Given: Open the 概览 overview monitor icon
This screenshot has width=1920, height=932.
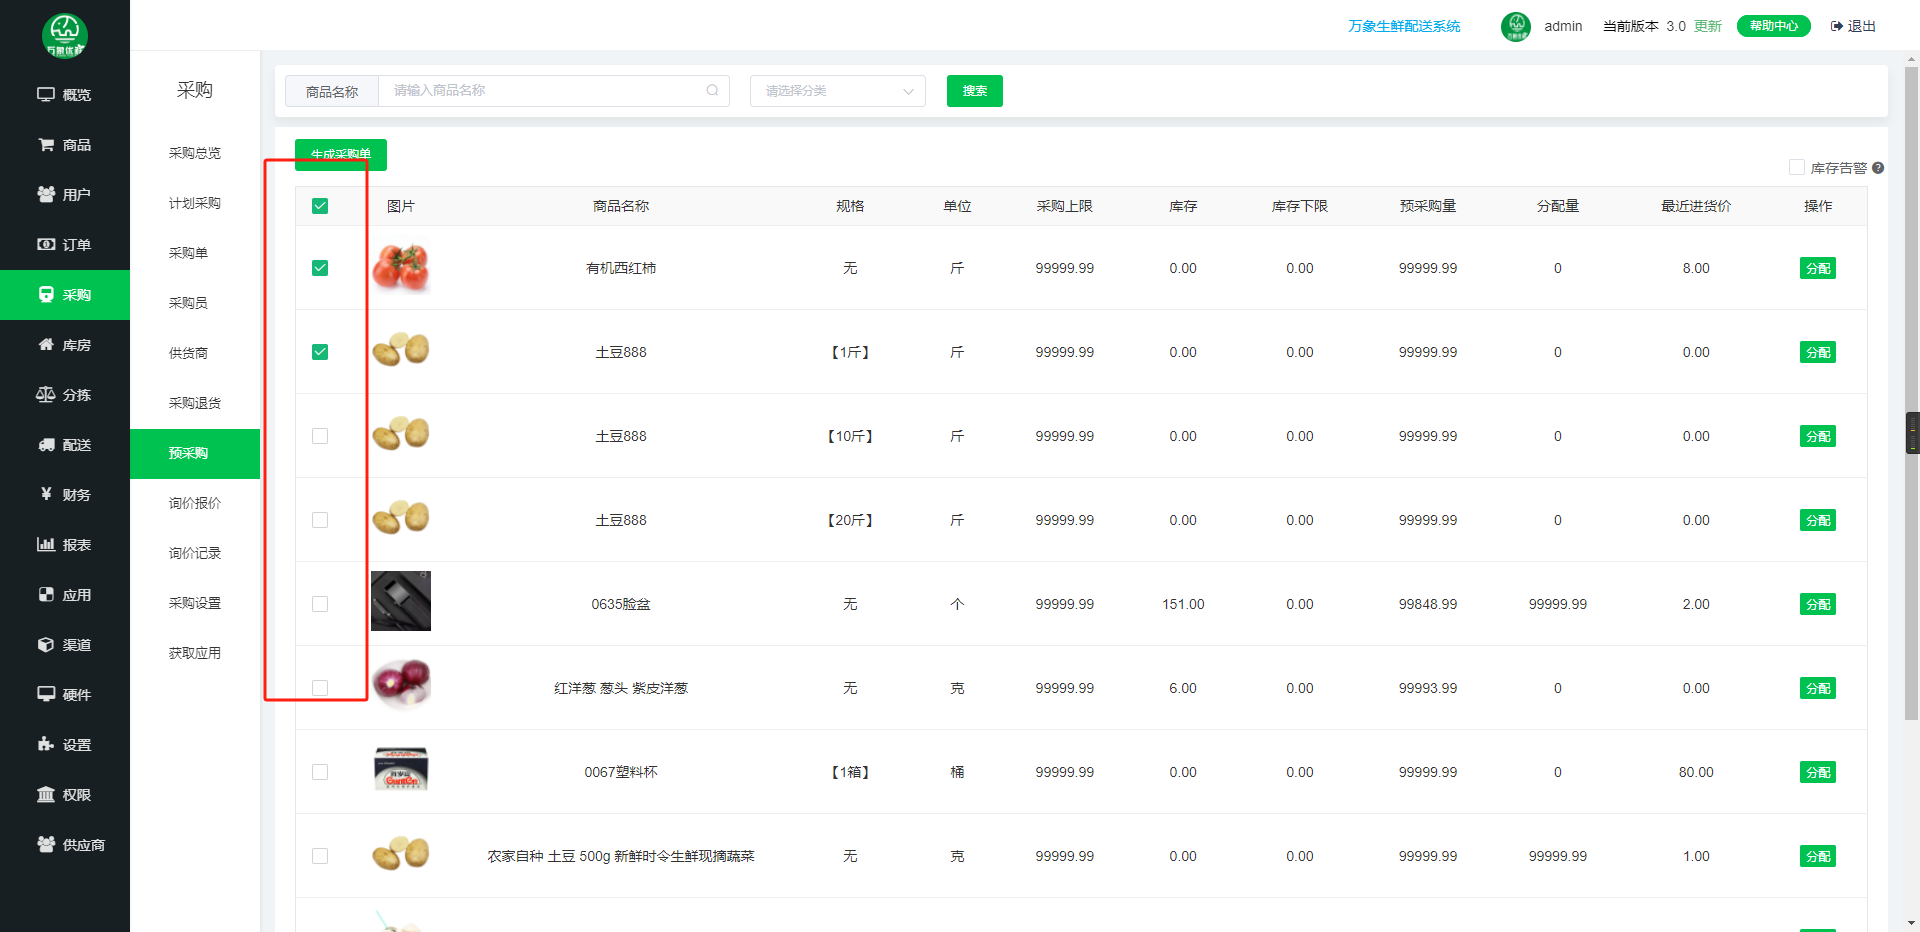Looking at the screenshot, I should [x=46, y=94].
